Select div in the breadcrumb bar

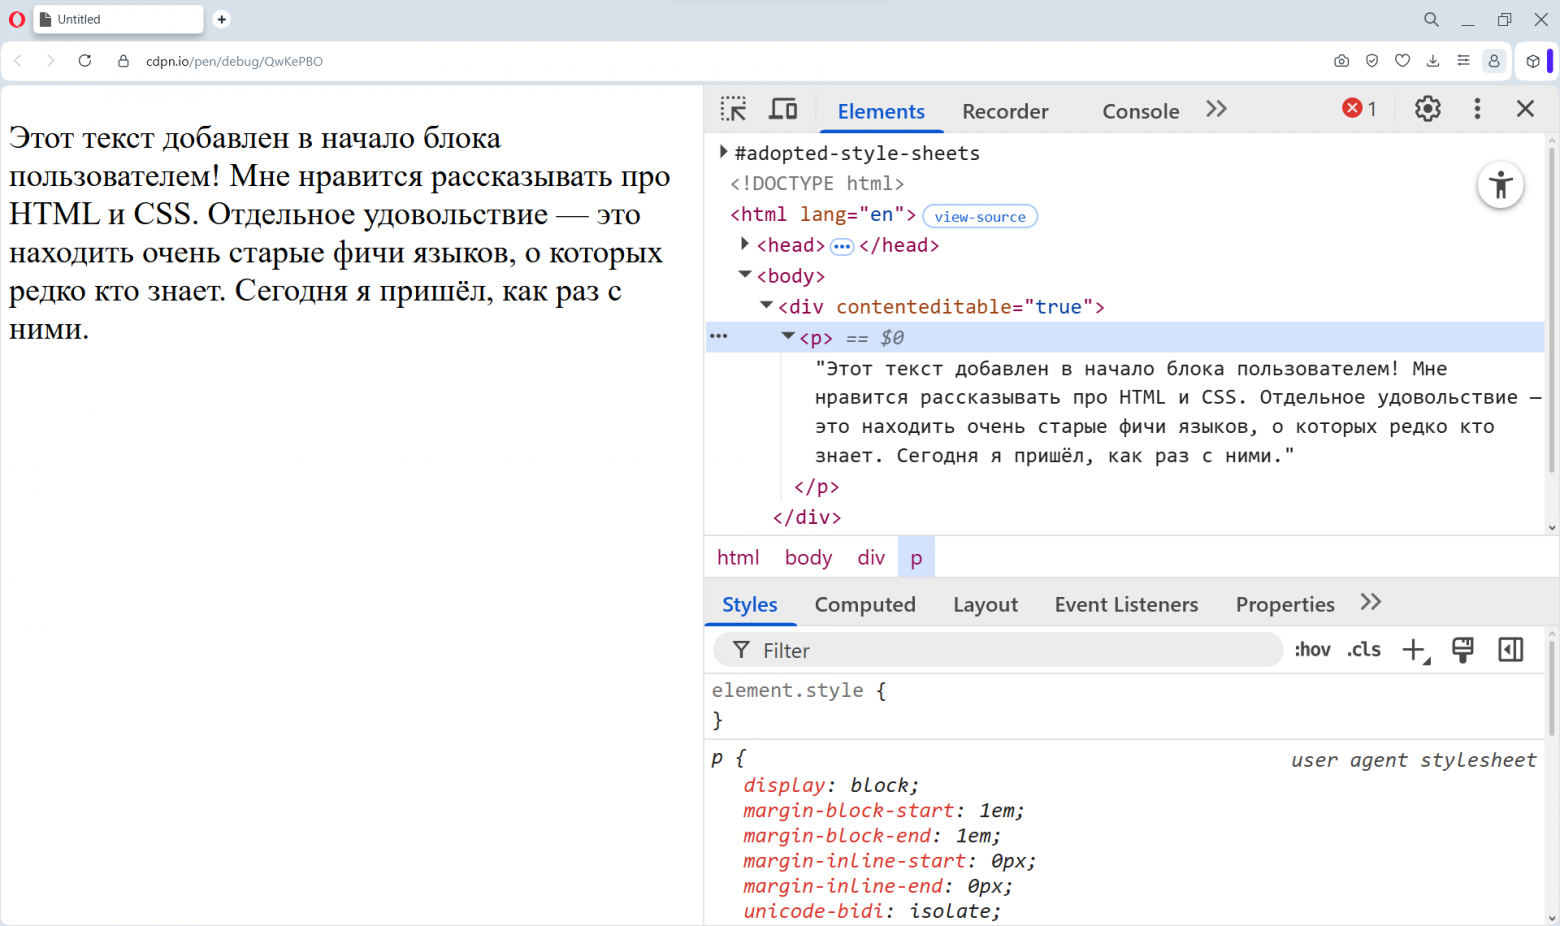pyautogui.click(x=871, y=557)
